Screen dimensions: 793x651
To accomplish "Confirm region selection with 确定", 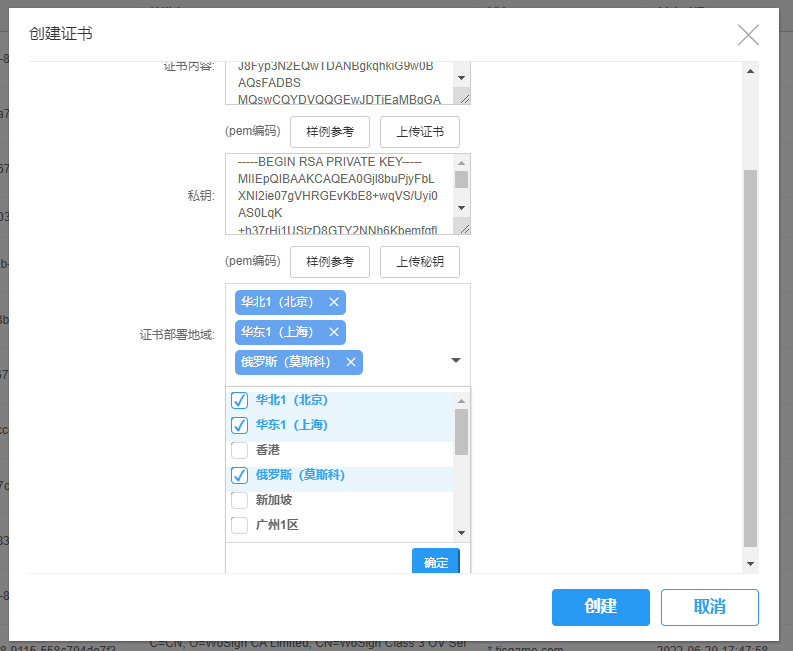I will pos(436,562).
